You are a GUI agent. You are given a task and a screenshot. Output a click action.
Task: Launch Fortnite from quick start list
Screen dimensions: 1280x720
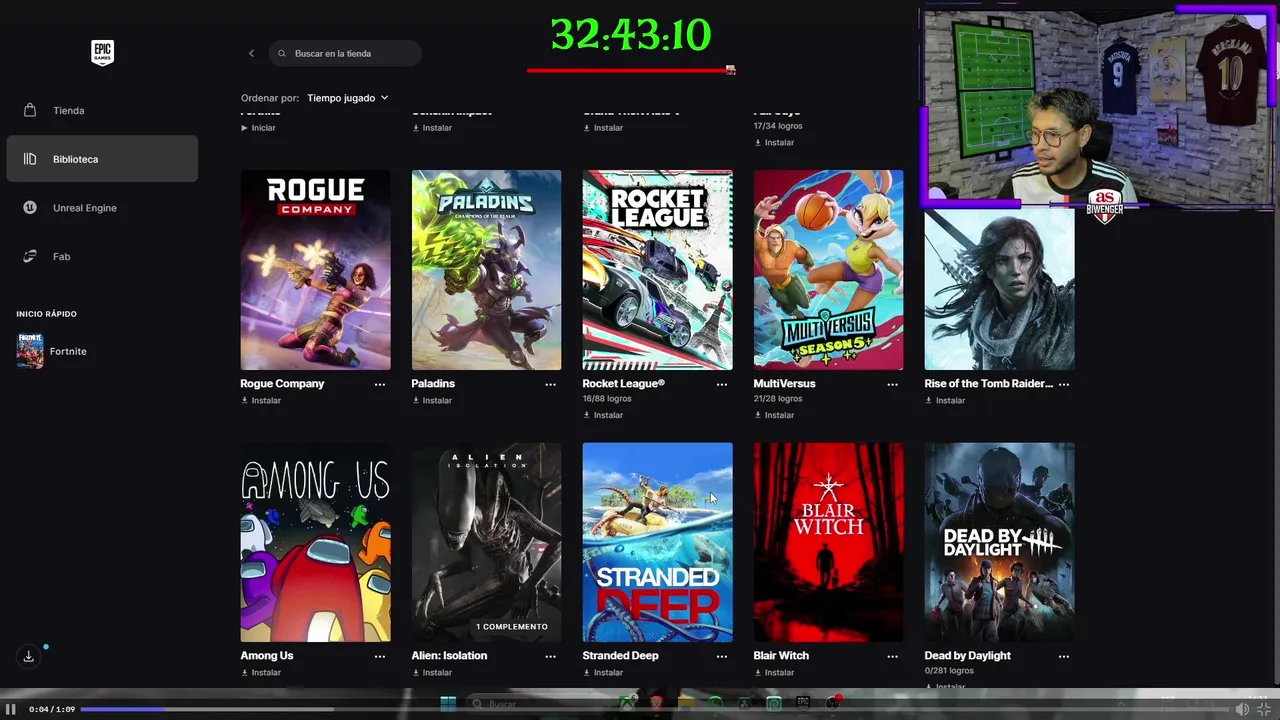[x=52, y=351]
